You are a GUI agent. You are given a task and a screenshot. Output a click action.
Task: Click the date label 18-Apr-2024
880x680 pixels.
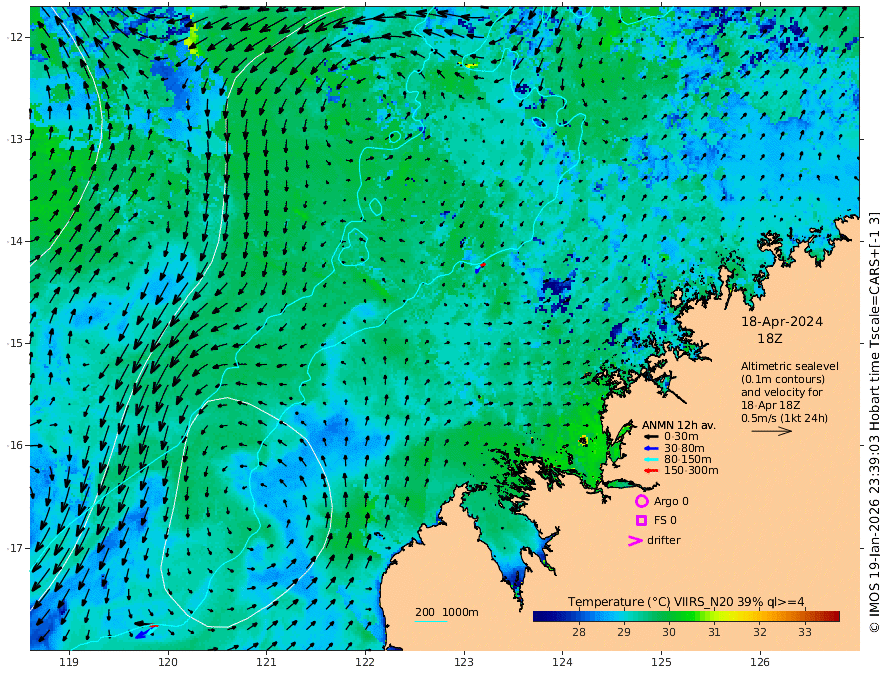(x=782, y=322)
